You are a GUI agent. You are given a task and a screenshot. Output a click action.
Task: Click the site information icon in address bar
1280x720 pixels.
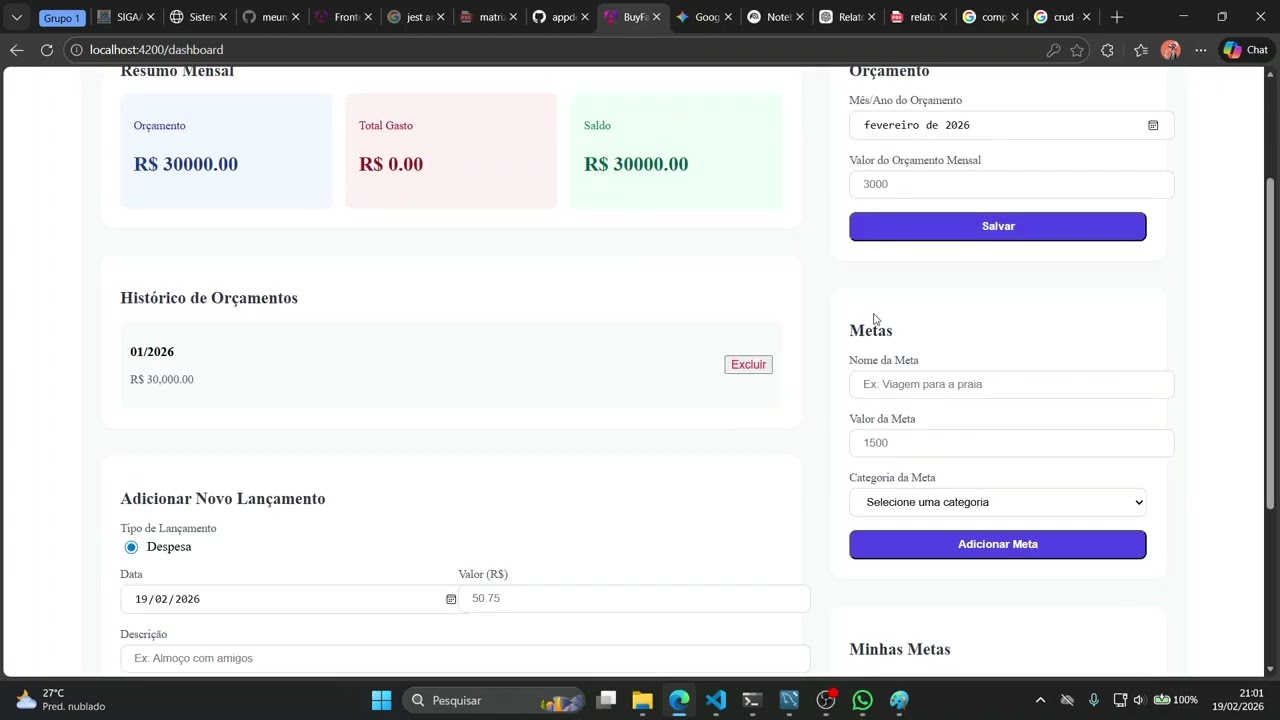coord(77,50)
